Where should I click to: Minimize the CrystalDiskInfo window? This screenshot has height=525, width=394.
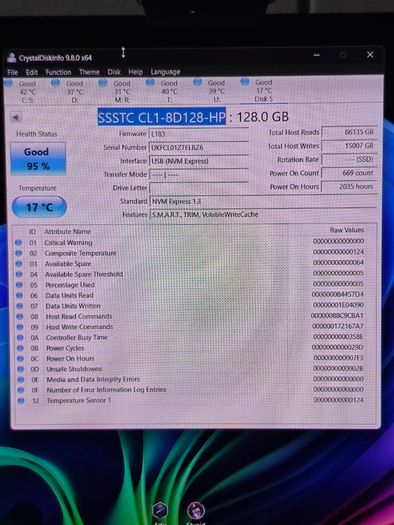(x=317, y=55)
